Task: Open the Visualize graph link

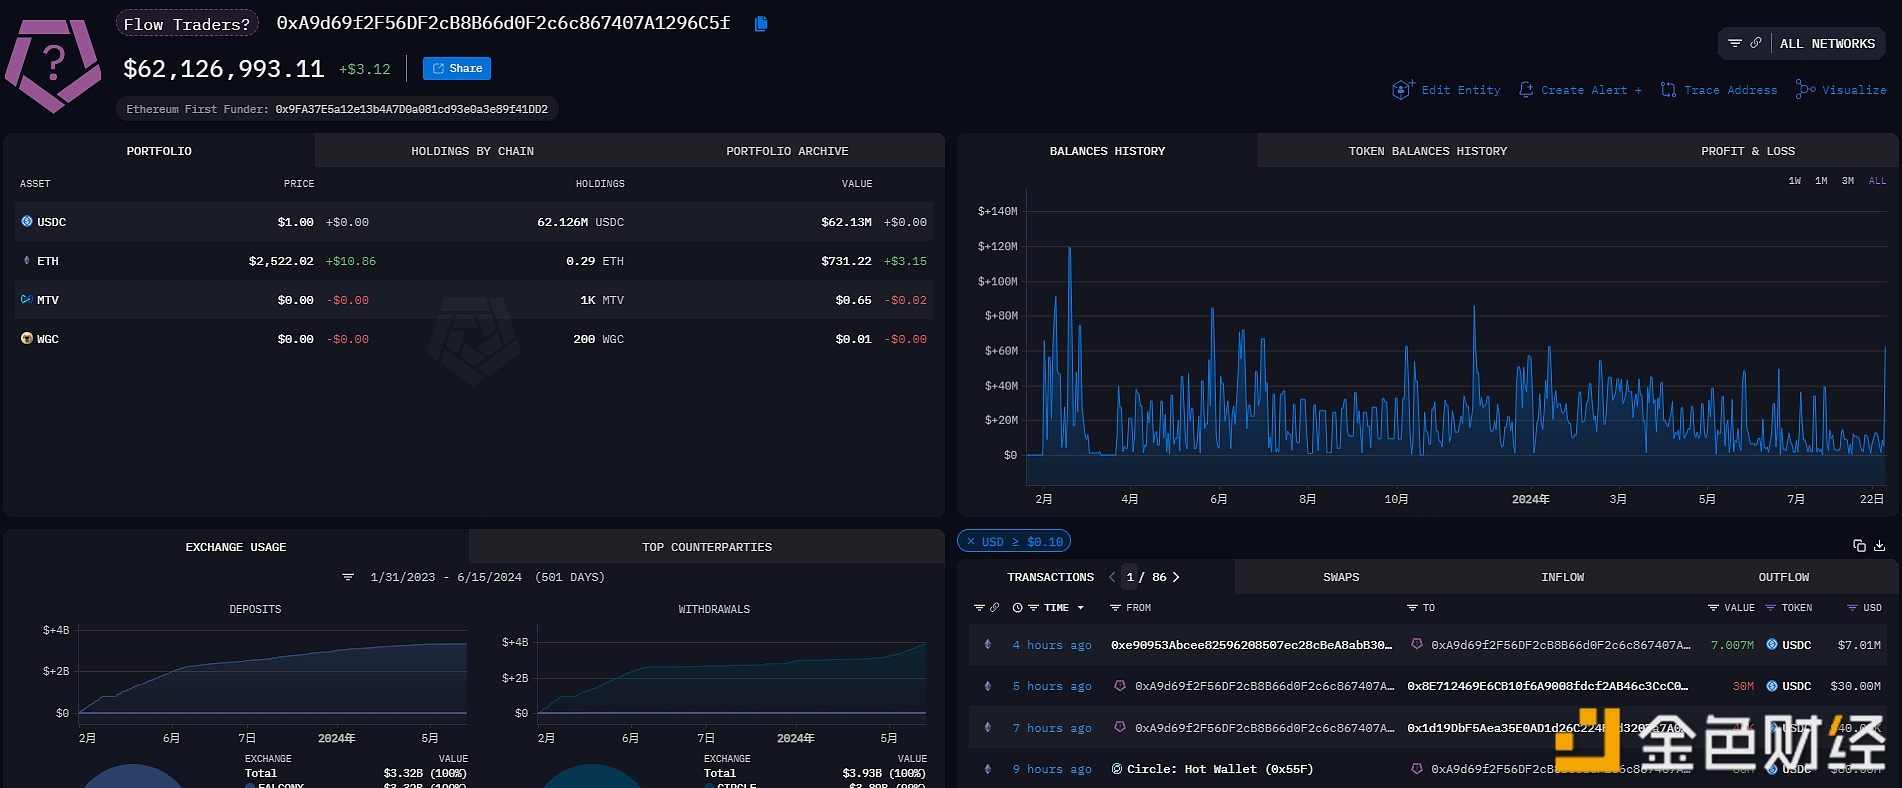Action: 1854,90
